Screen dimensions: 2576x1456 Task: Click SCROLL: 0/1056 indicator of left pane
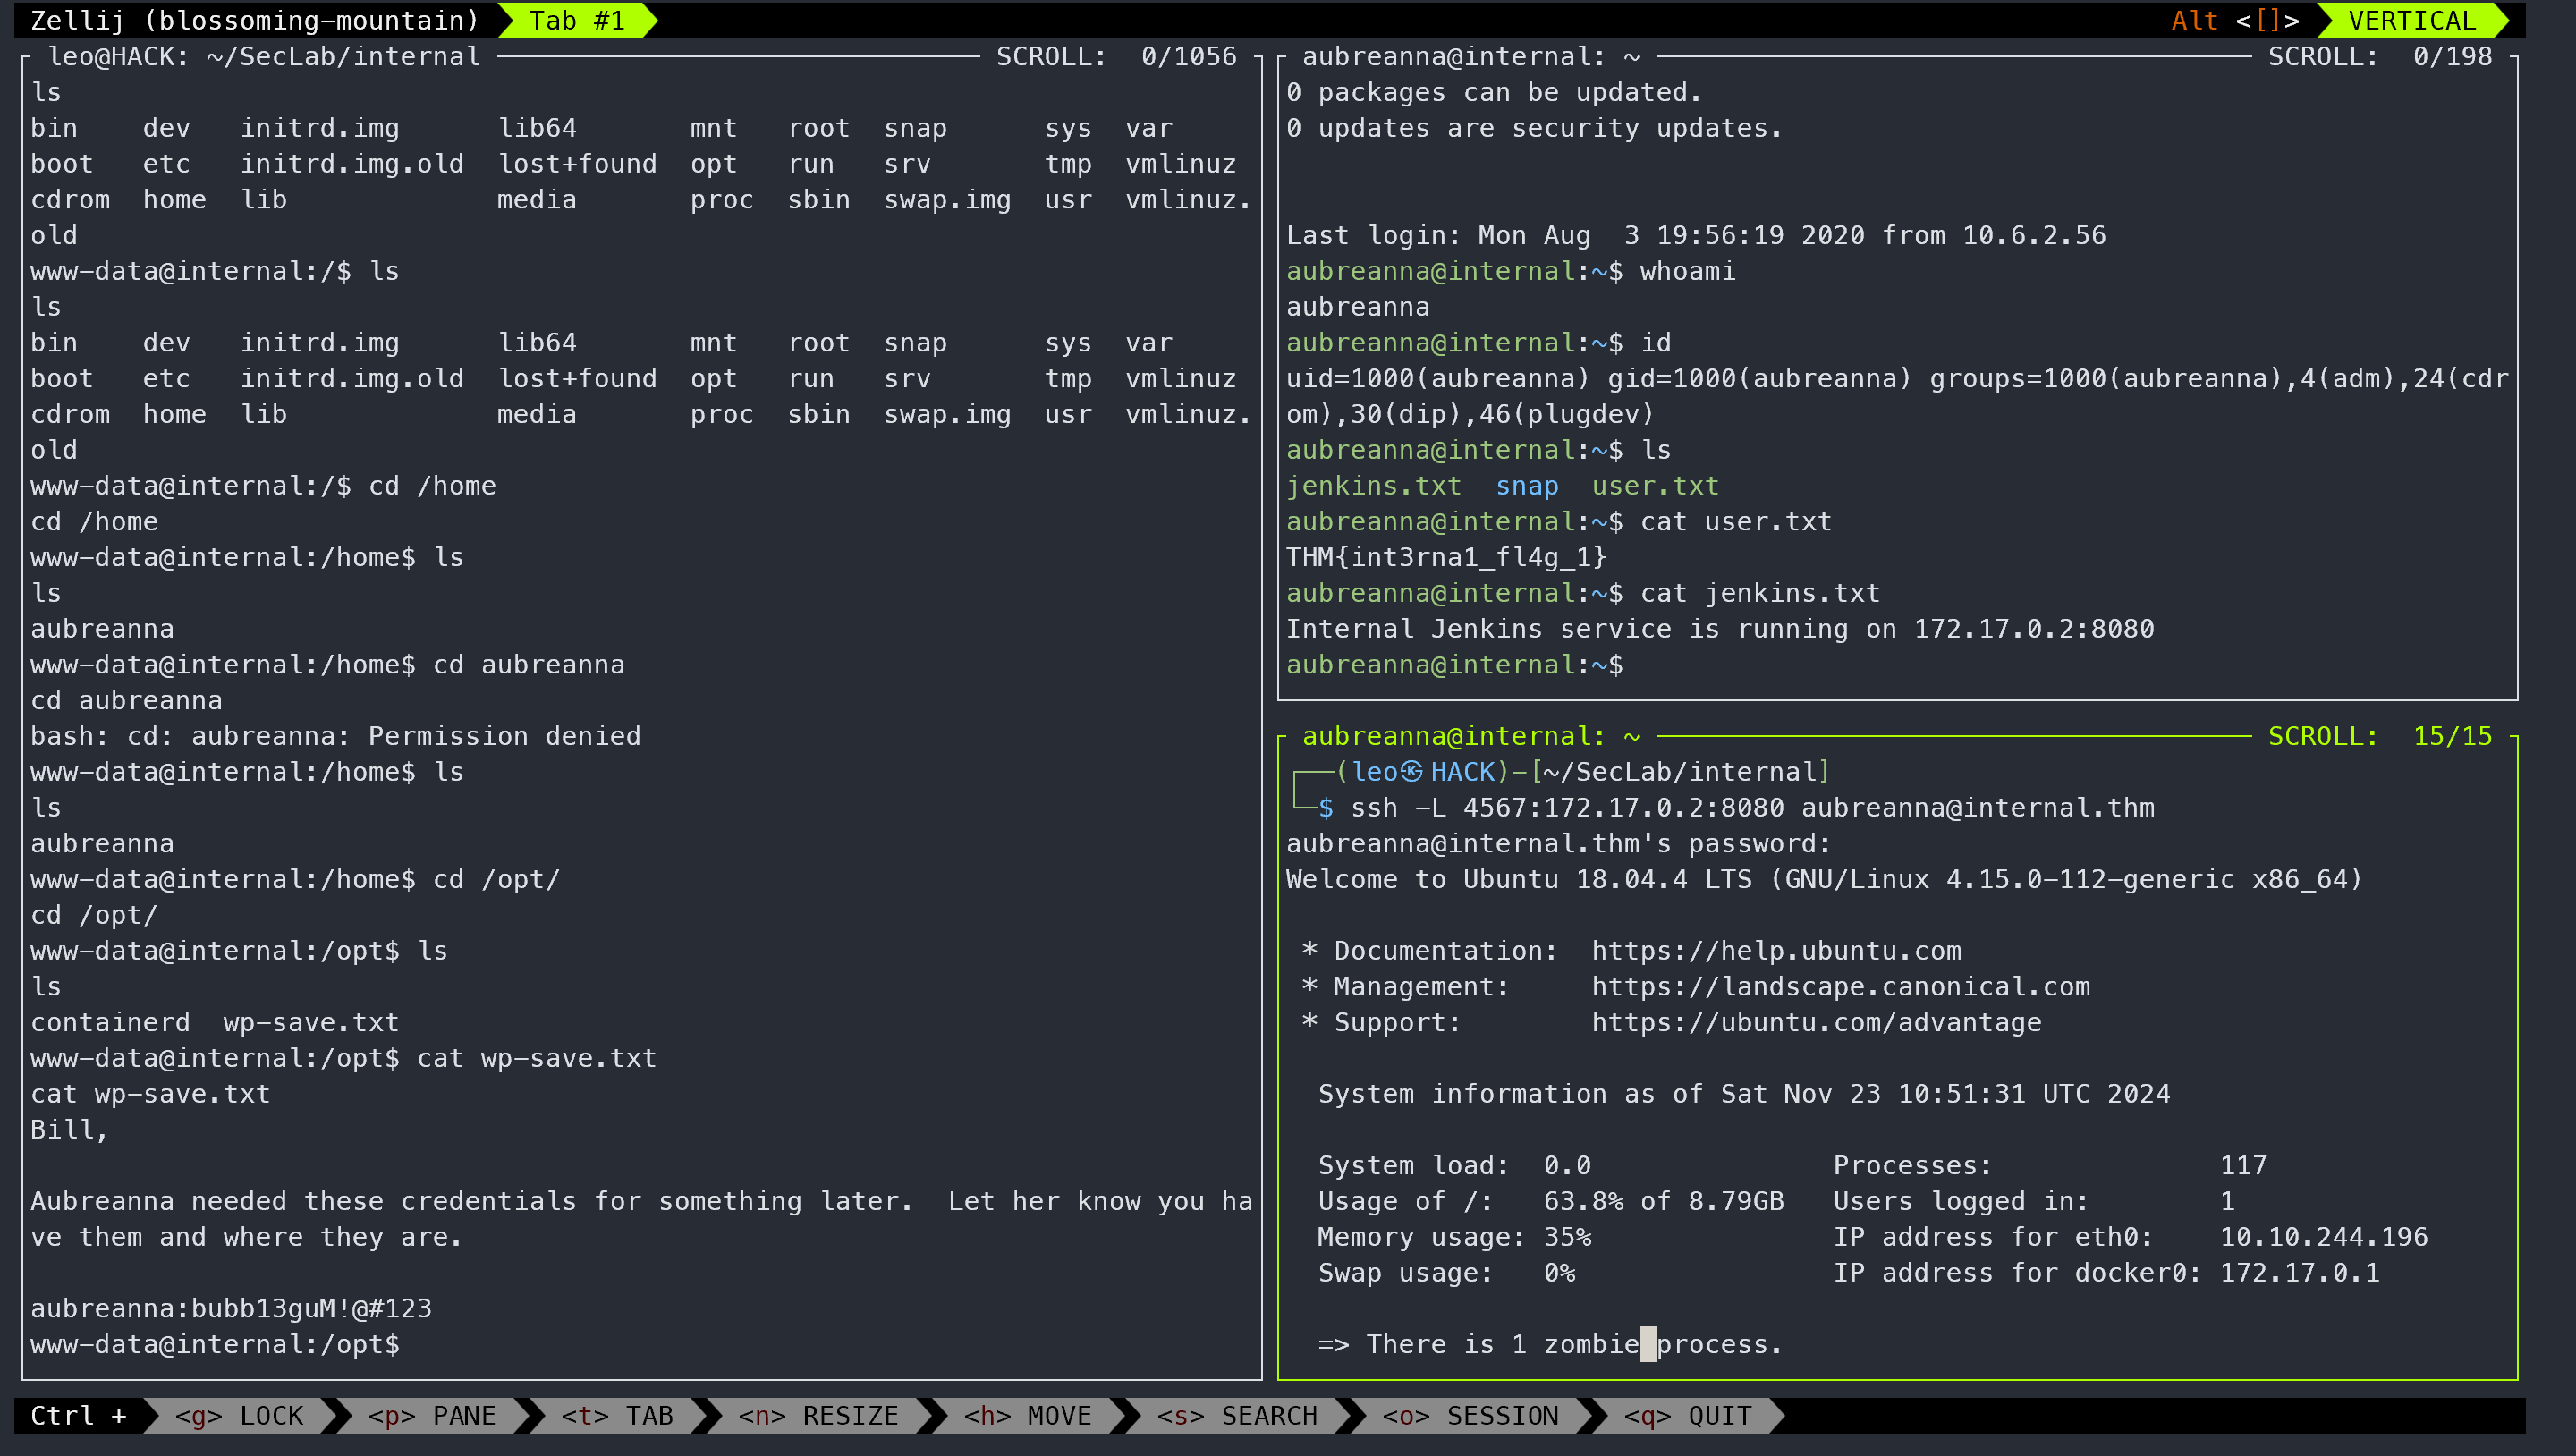pyautogui.click(x=1116, y=56)
